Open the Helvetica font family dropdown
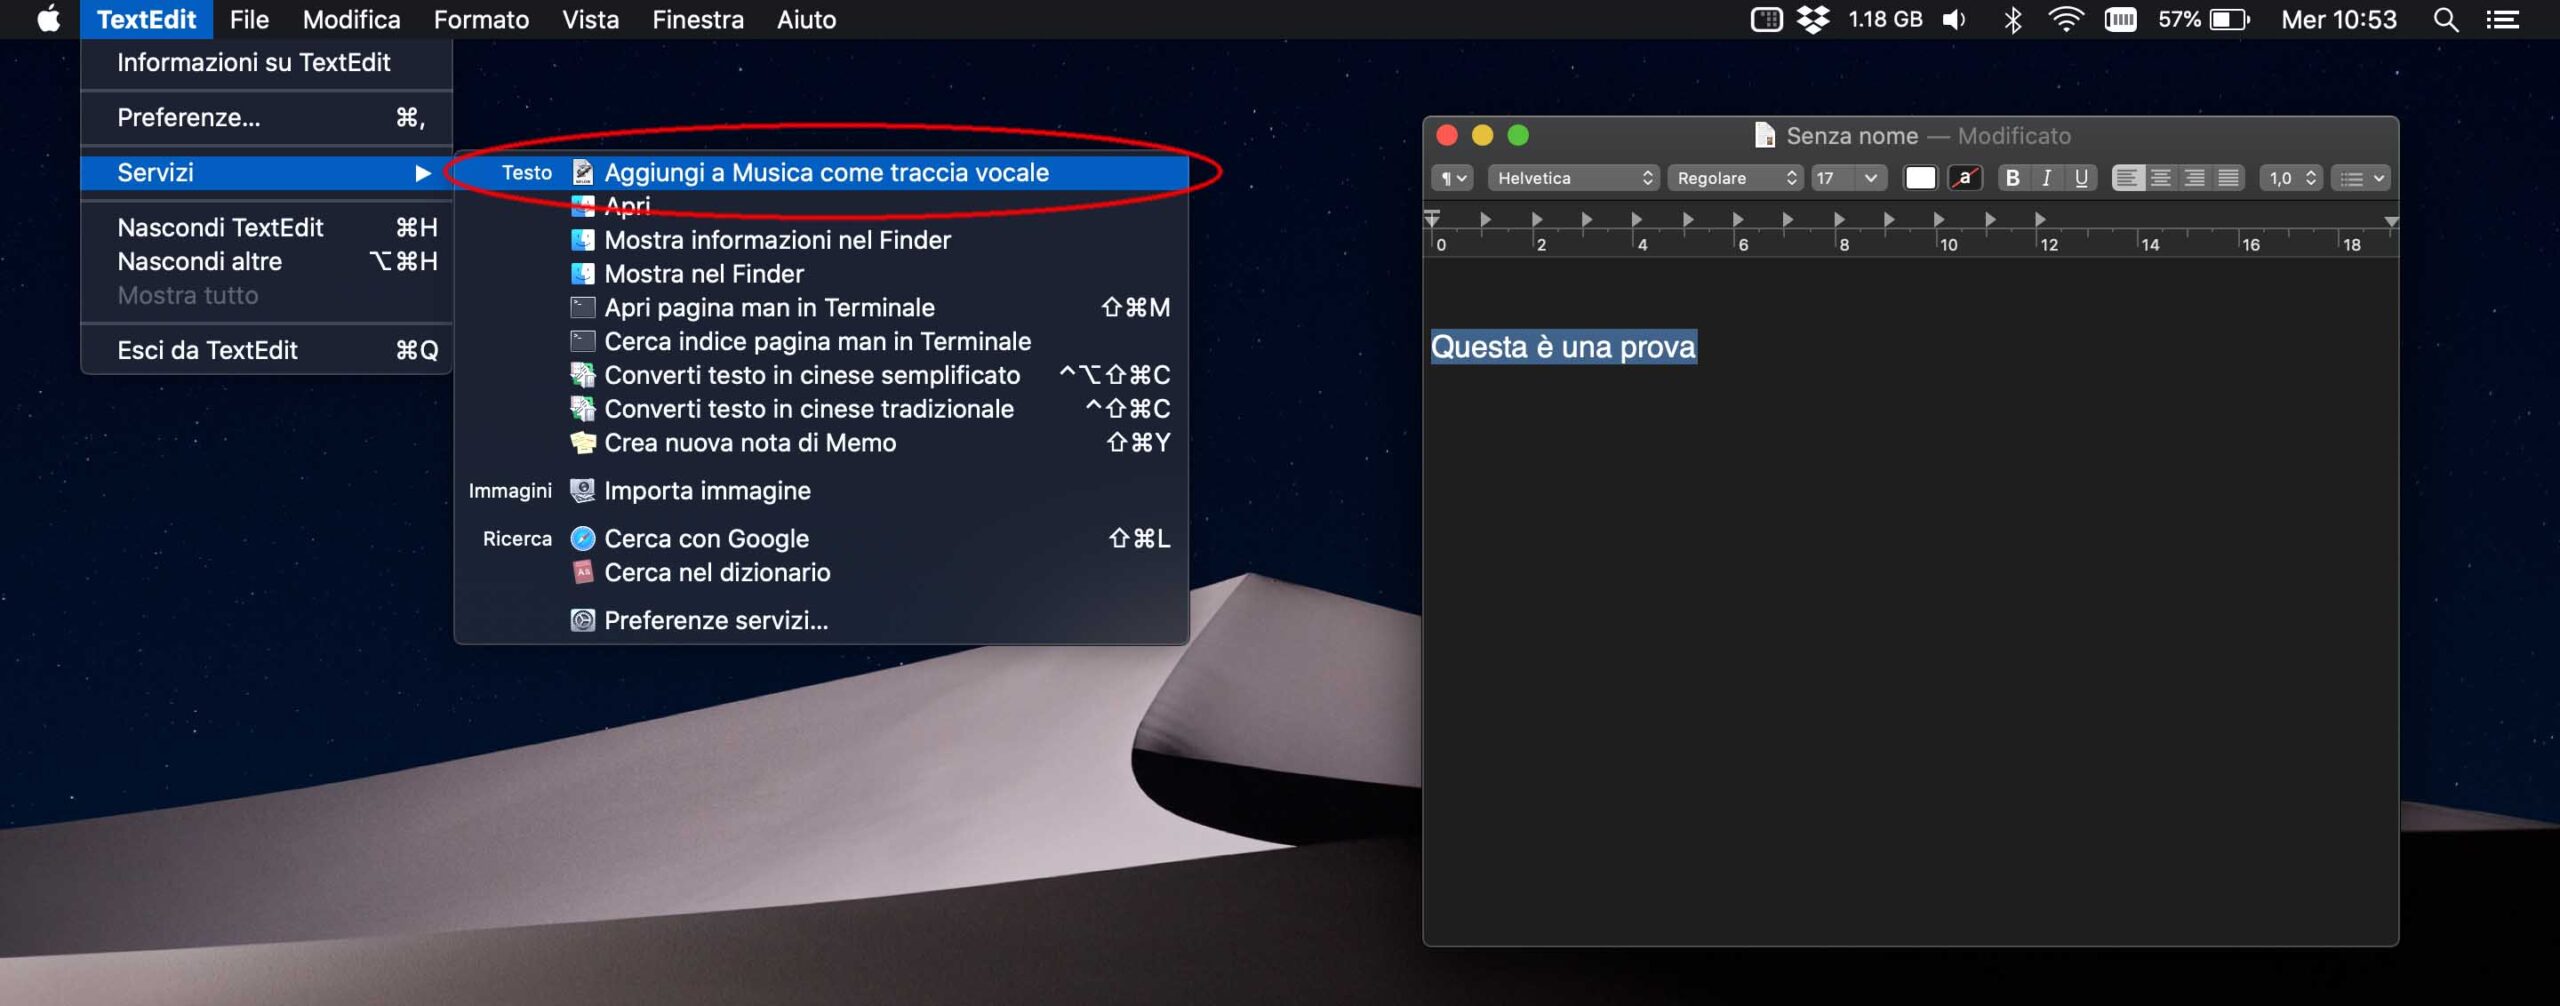The width and height of the screenshot is (2560, 1006). [1574, 178]
